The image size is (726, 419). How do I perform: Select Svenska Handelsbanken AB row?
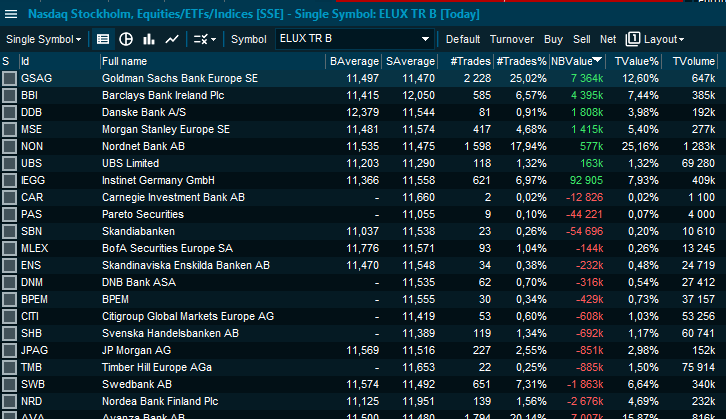click(363, 333)
